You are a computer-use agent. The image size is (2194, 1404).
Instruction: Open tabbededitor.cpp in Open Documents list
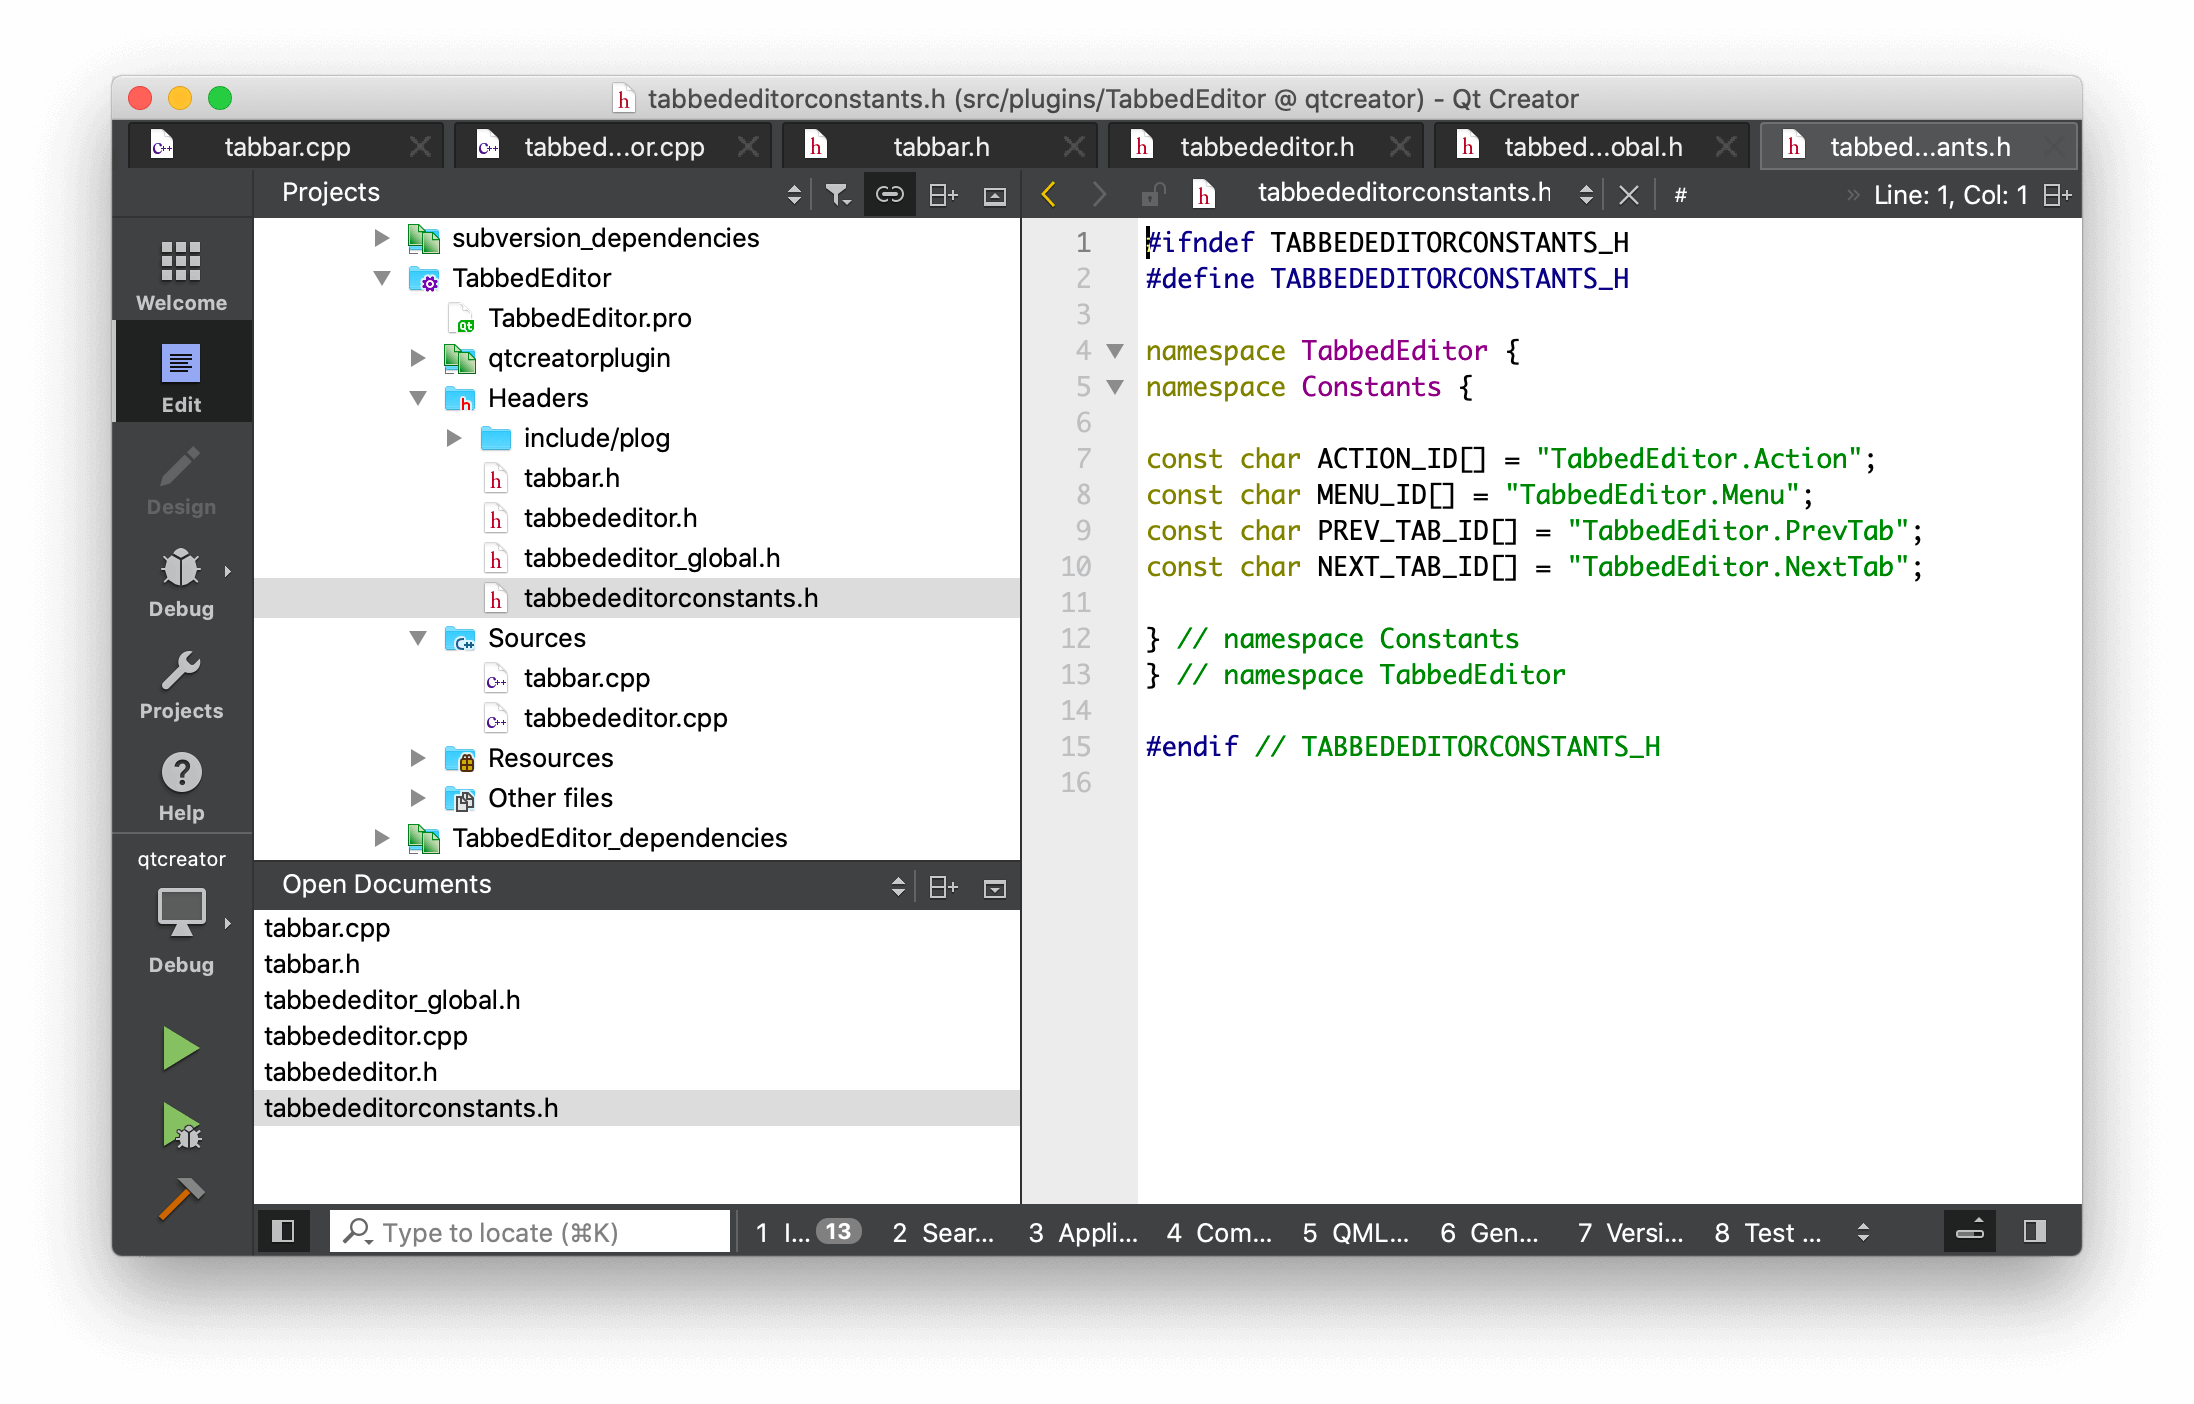coord(365,1036)
